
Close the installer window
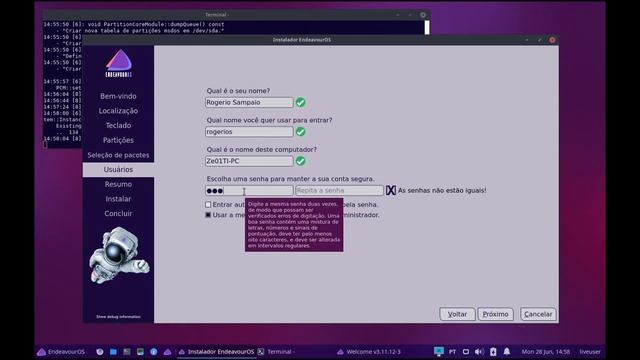[552, 40]
